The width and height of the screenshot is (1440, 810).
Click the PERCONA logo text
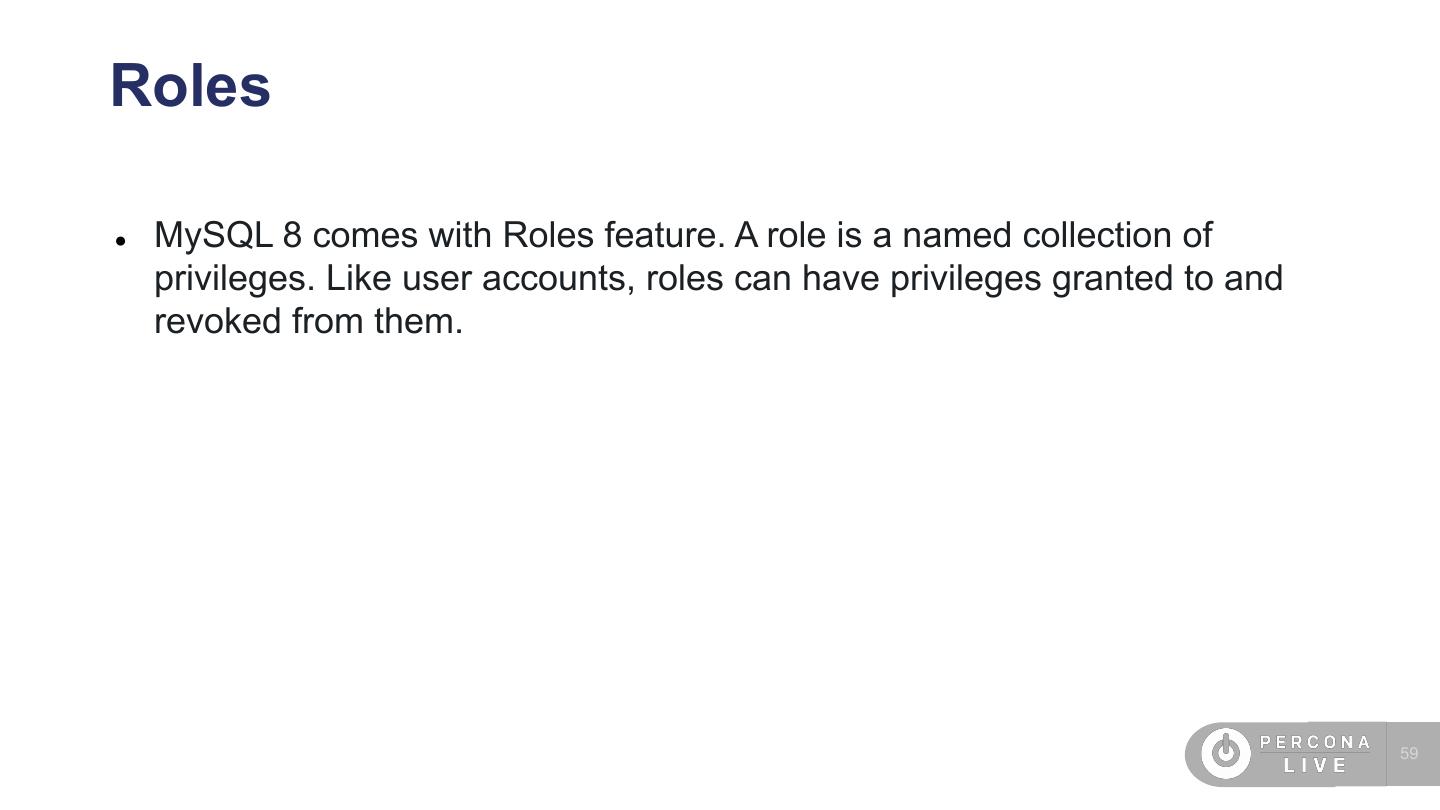pyautogui.click(x=1315, y=742)
